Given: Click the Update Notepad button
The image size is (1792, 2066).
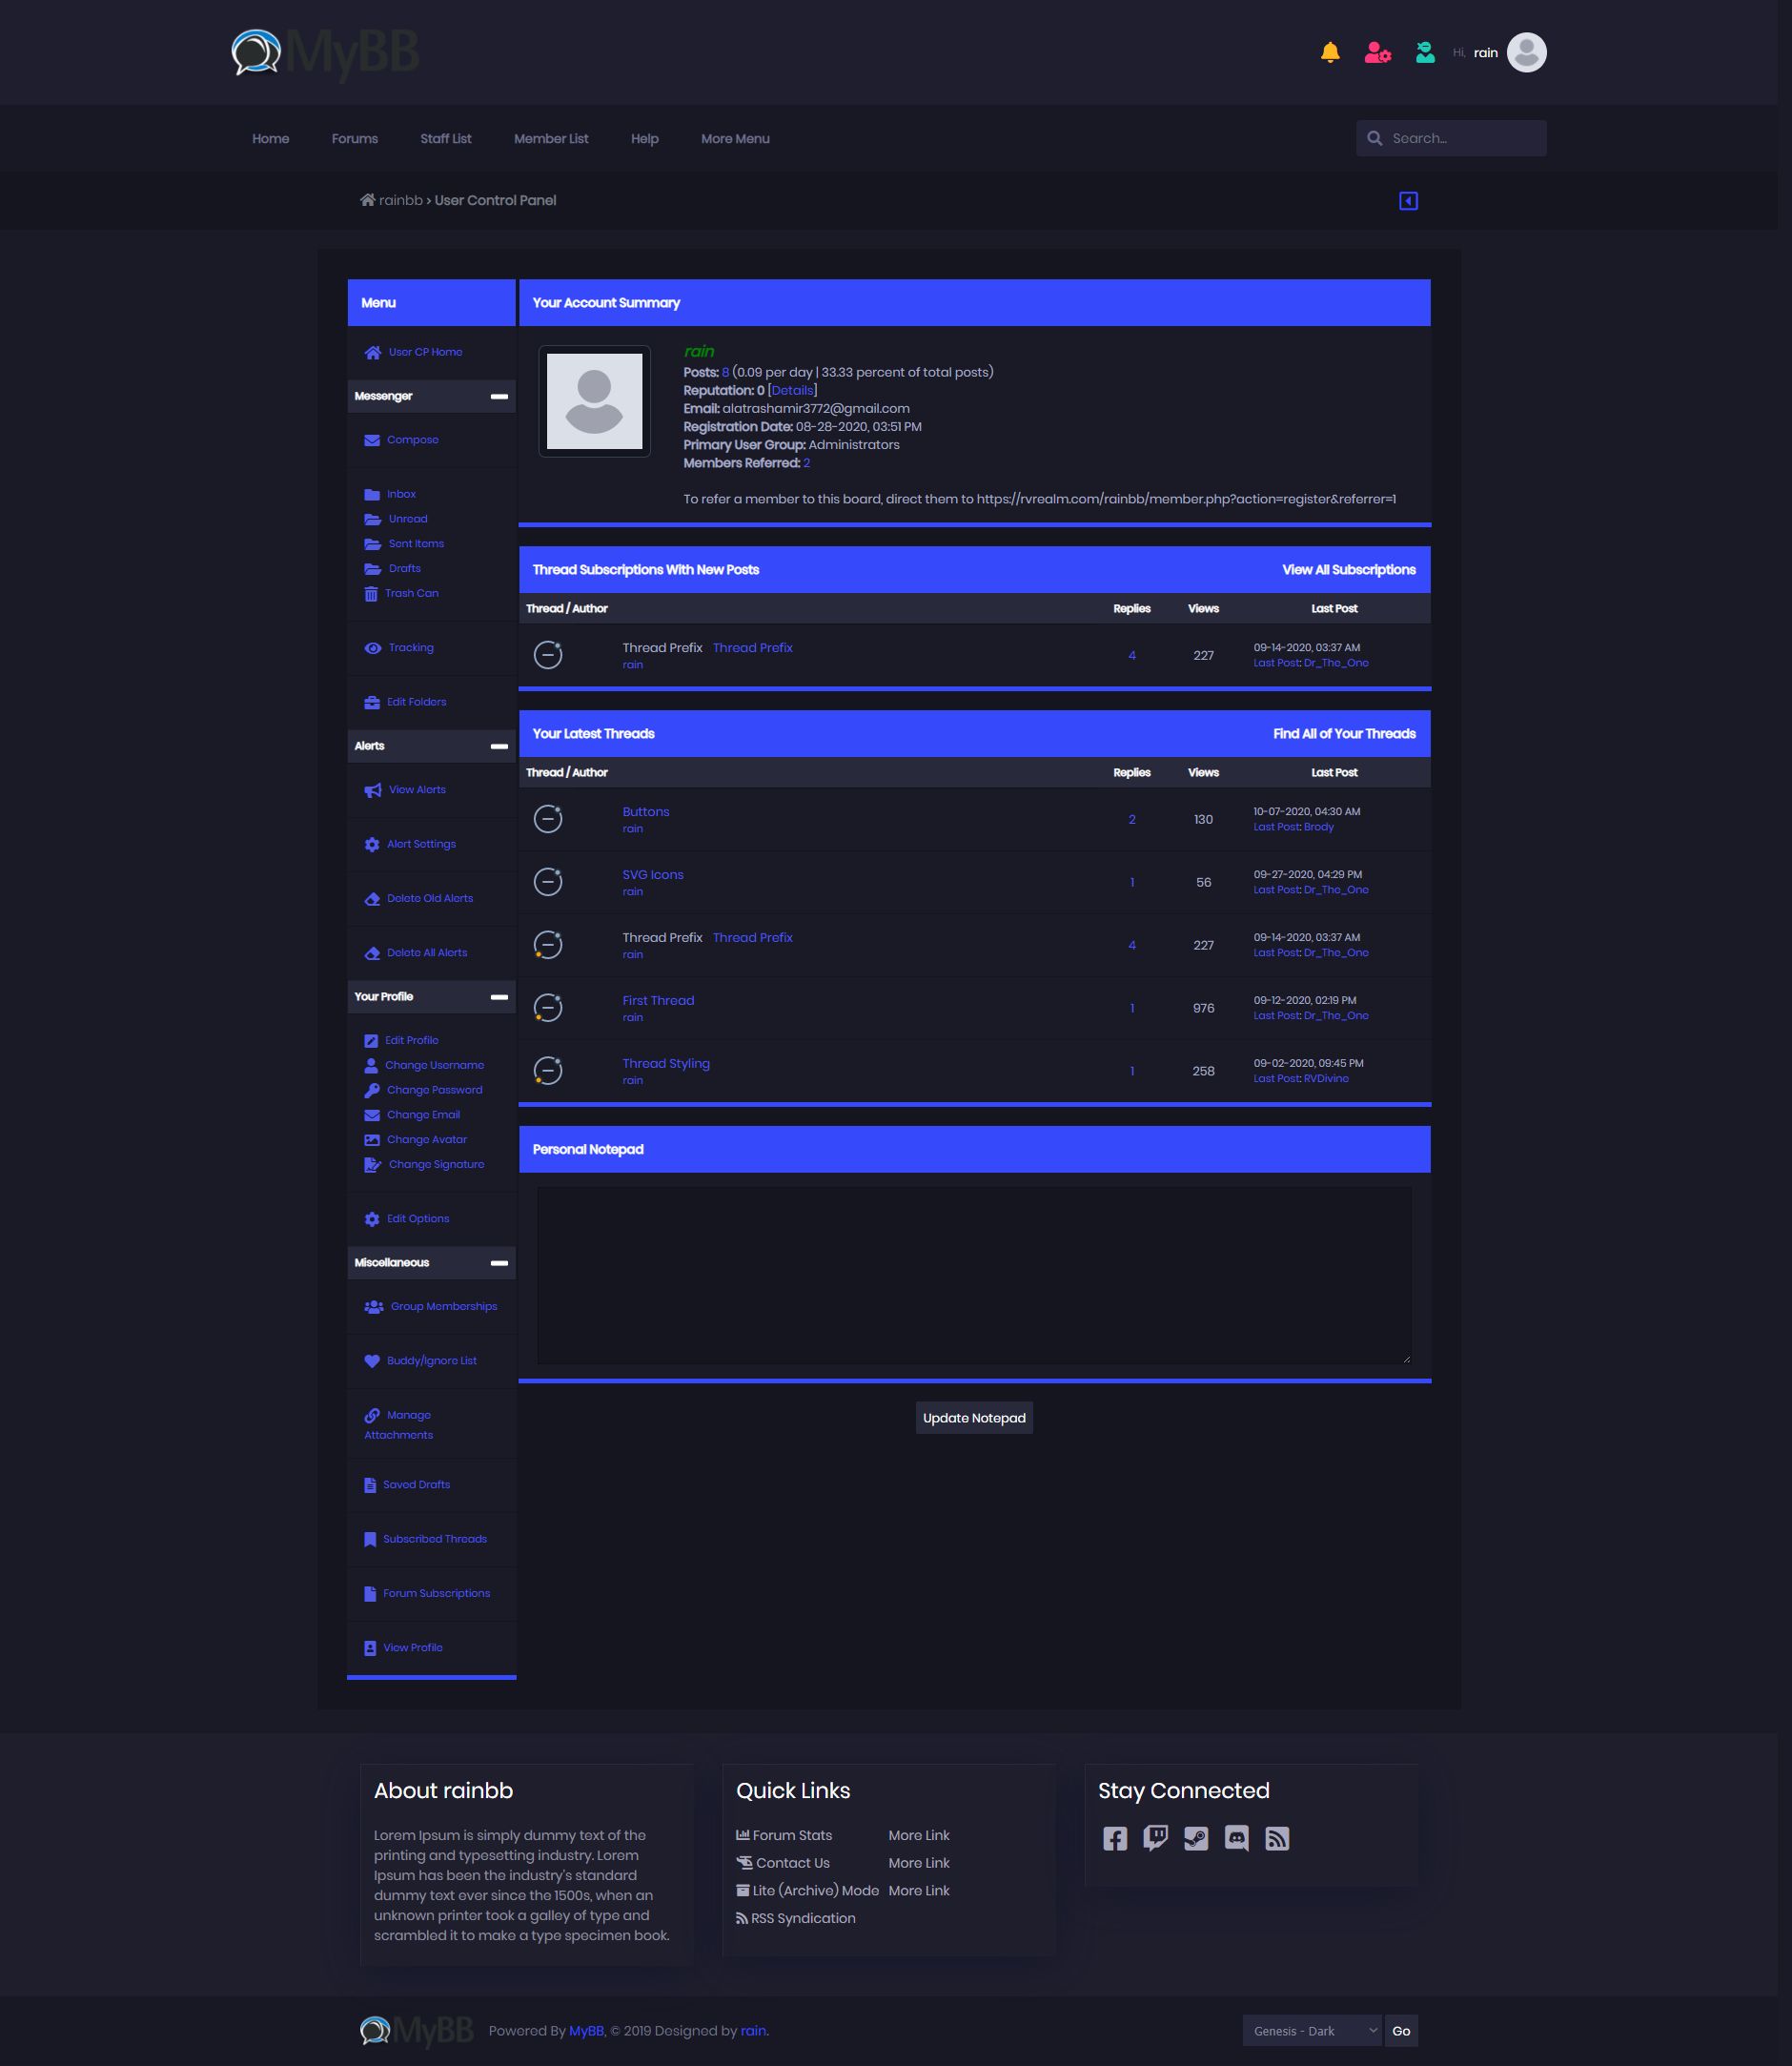Looking at the screenshot, I should point(974,1418).
